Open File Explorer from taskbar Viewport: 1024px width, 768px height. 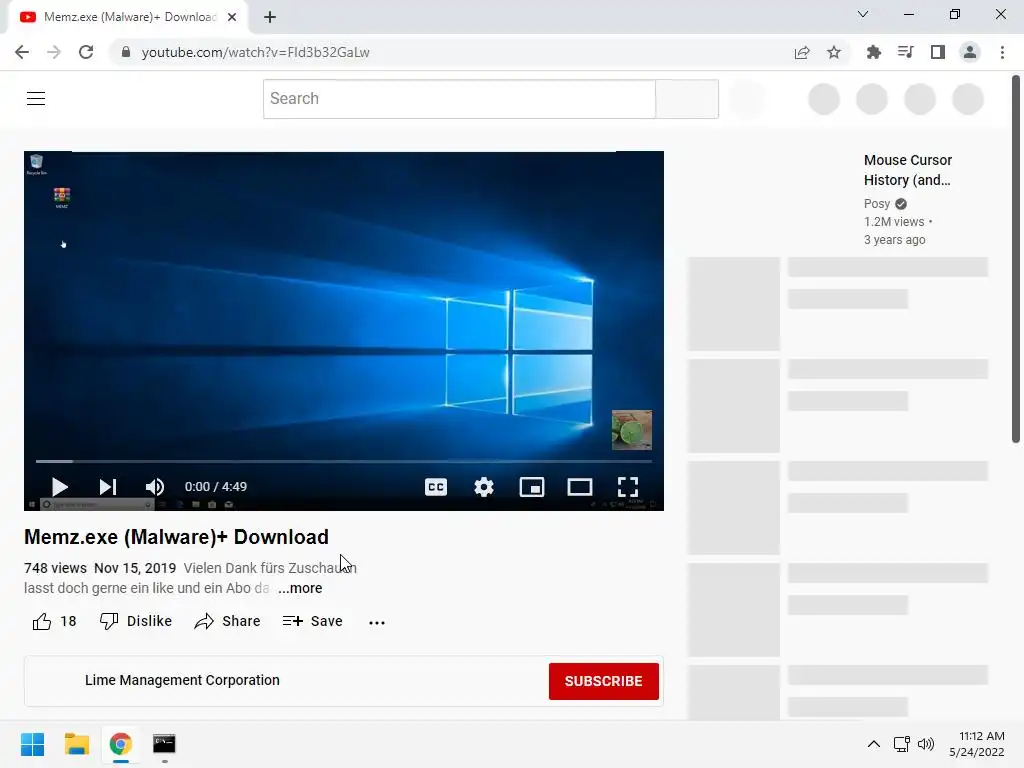[76, 744]
